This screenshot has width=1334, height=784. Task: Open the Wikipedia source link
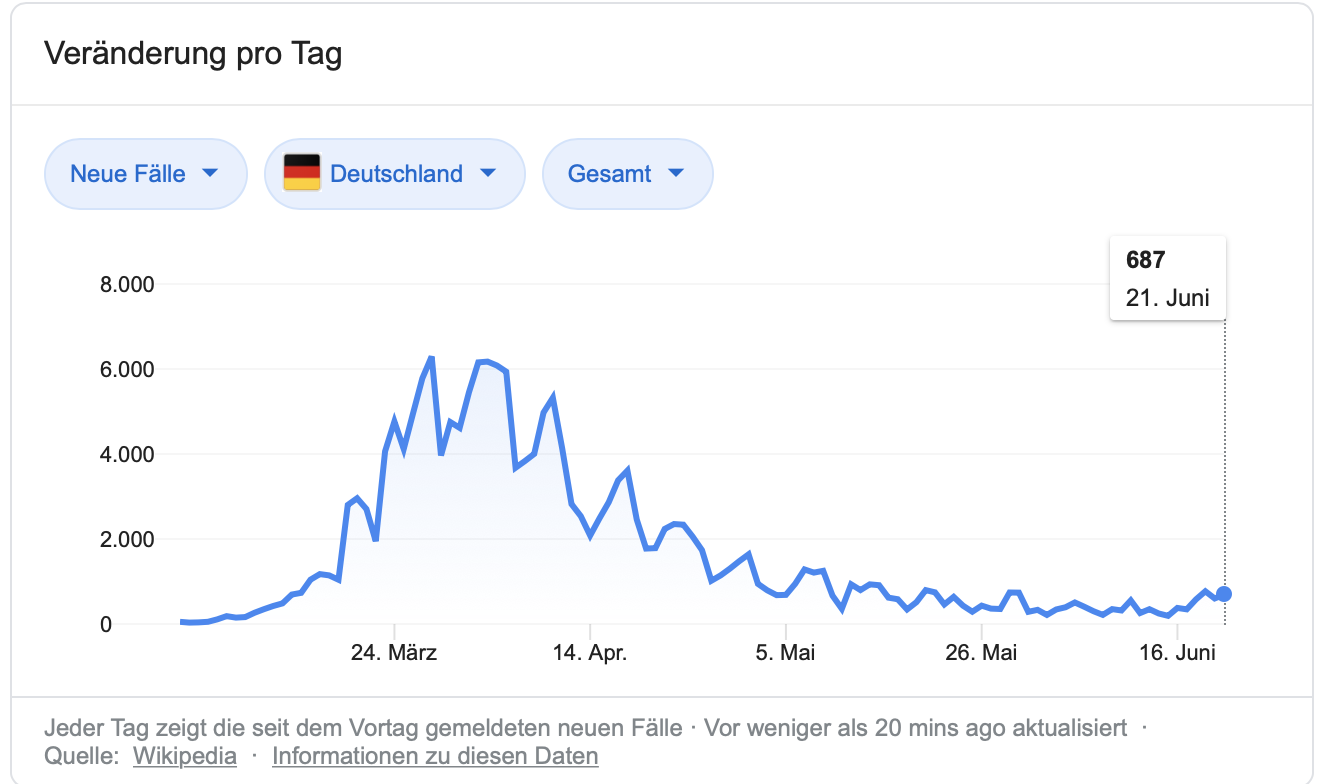pyautogui.click(x=185, y=756)
